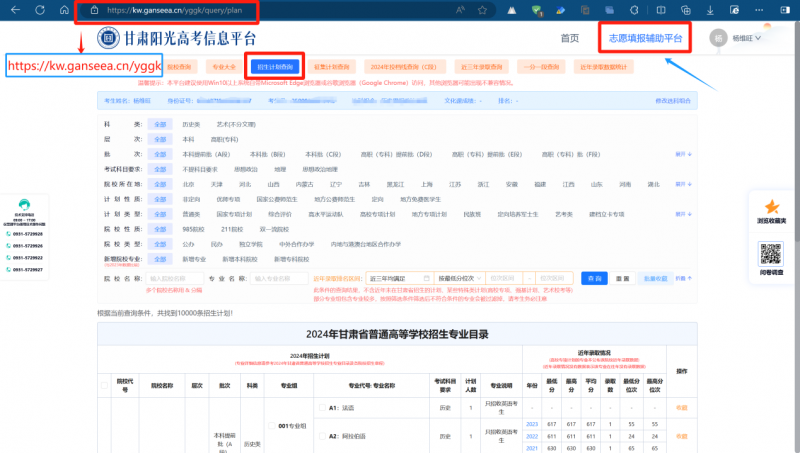Click the star icon for 浏览收藏夹
800x453 pixels.
pos(772,206)
